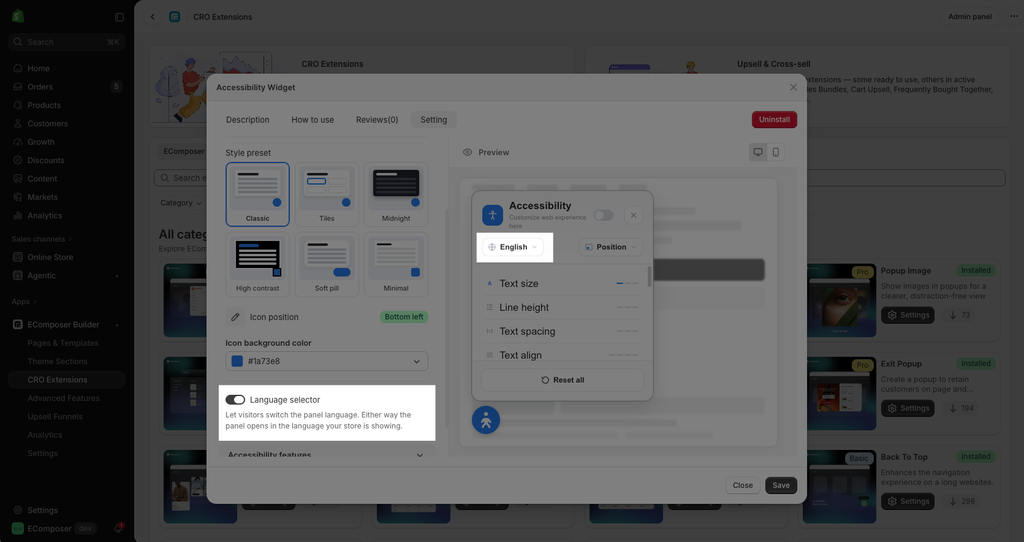Switch preview to desktop view
This screenshot has width=1024, height=542.
pyautogui.click(x=758, y=152)
